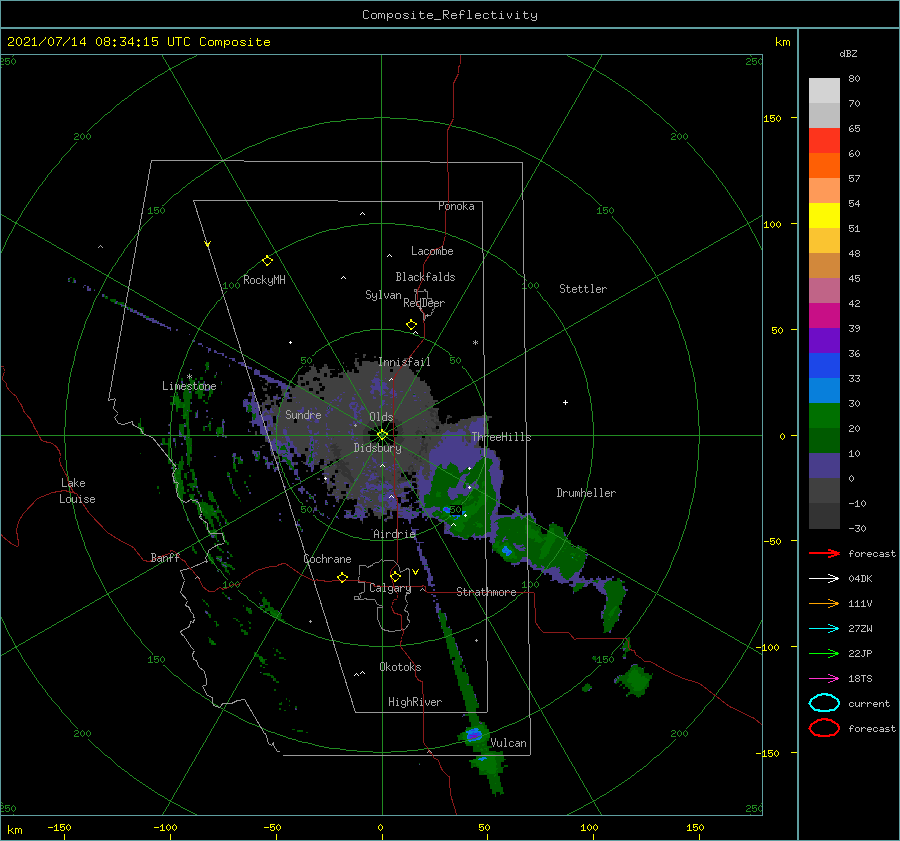Click the Drumheller label
Screen dimensions: 900x841
586,493
